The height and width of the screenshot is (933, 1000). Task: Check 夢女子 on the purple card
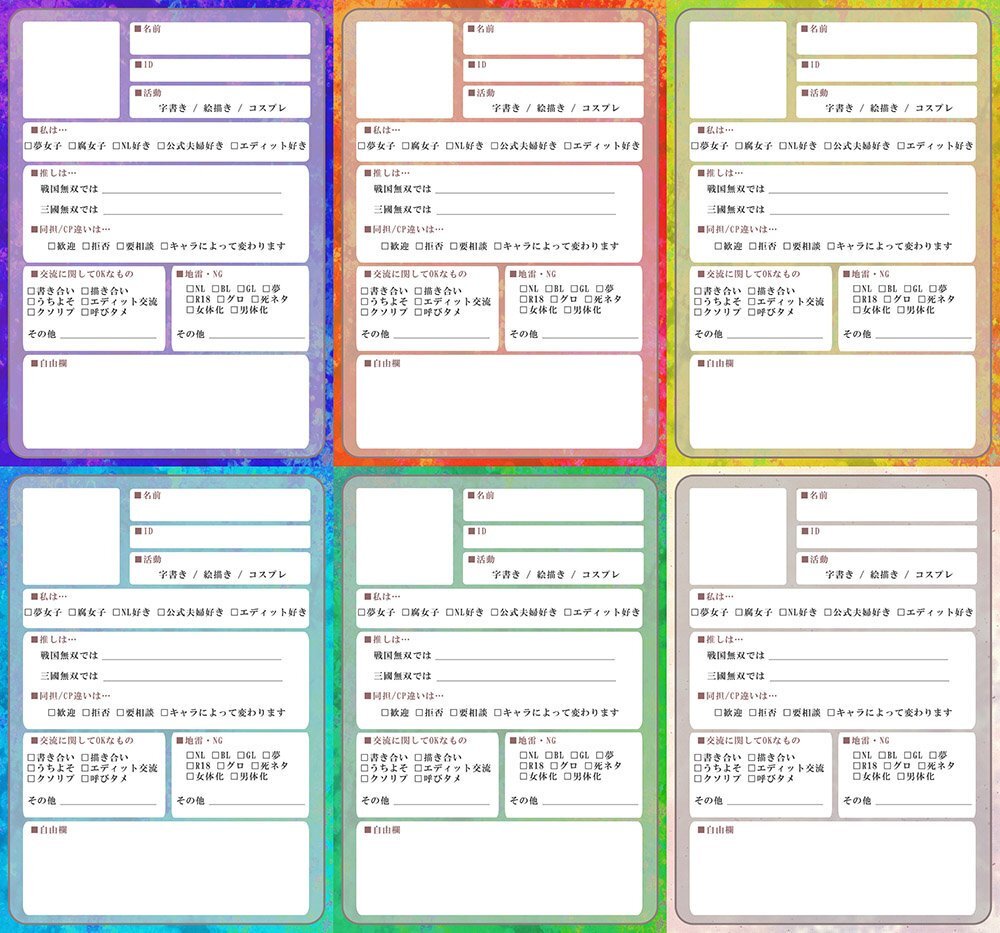pos(28,146)
